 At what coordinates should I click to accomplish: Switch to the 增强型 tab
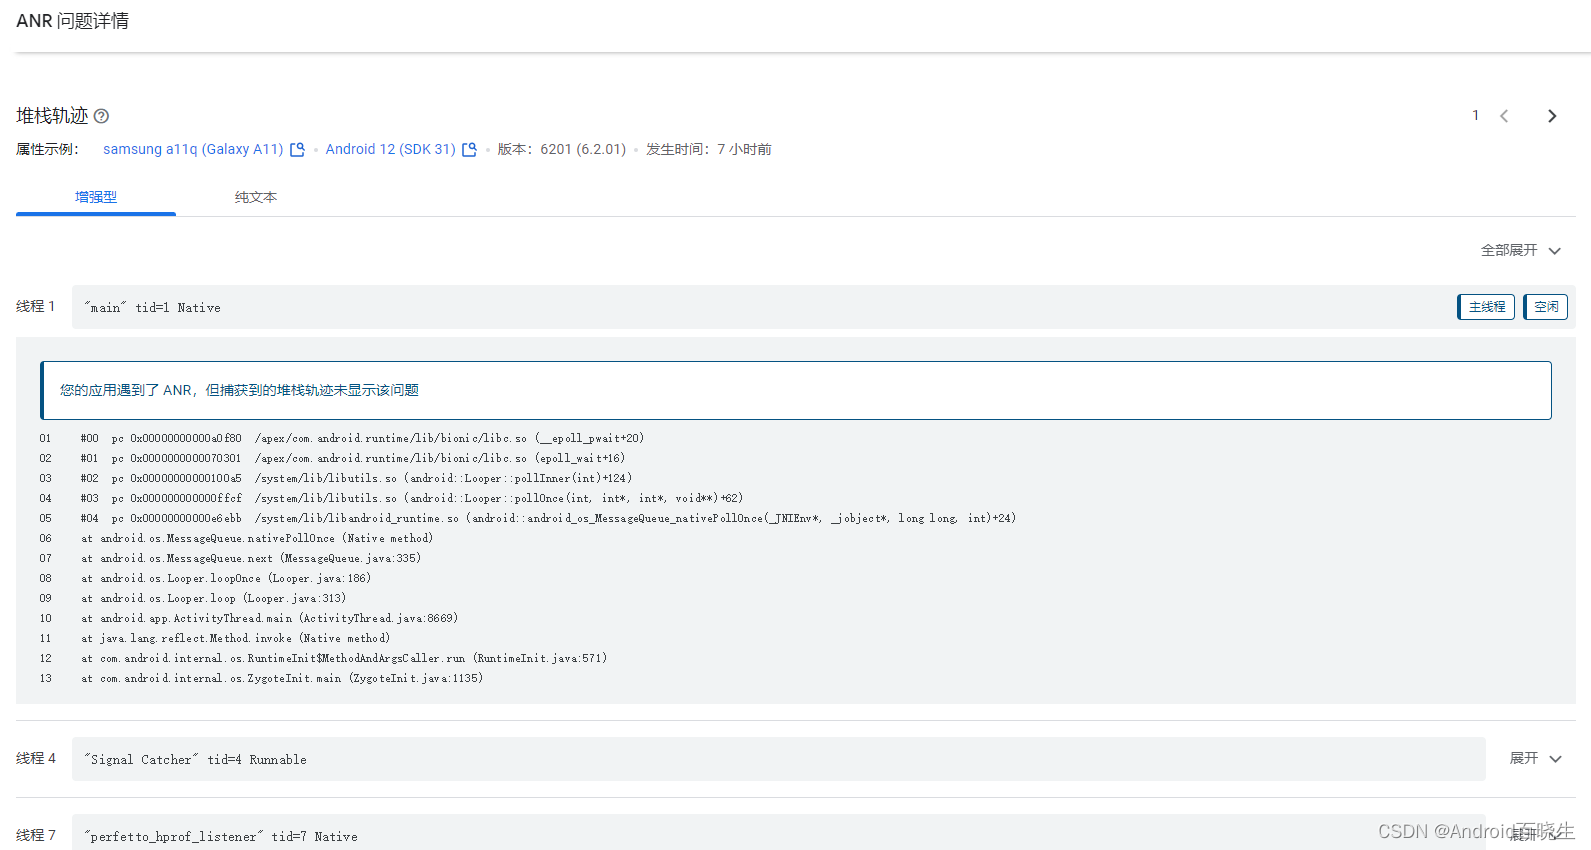96,197
